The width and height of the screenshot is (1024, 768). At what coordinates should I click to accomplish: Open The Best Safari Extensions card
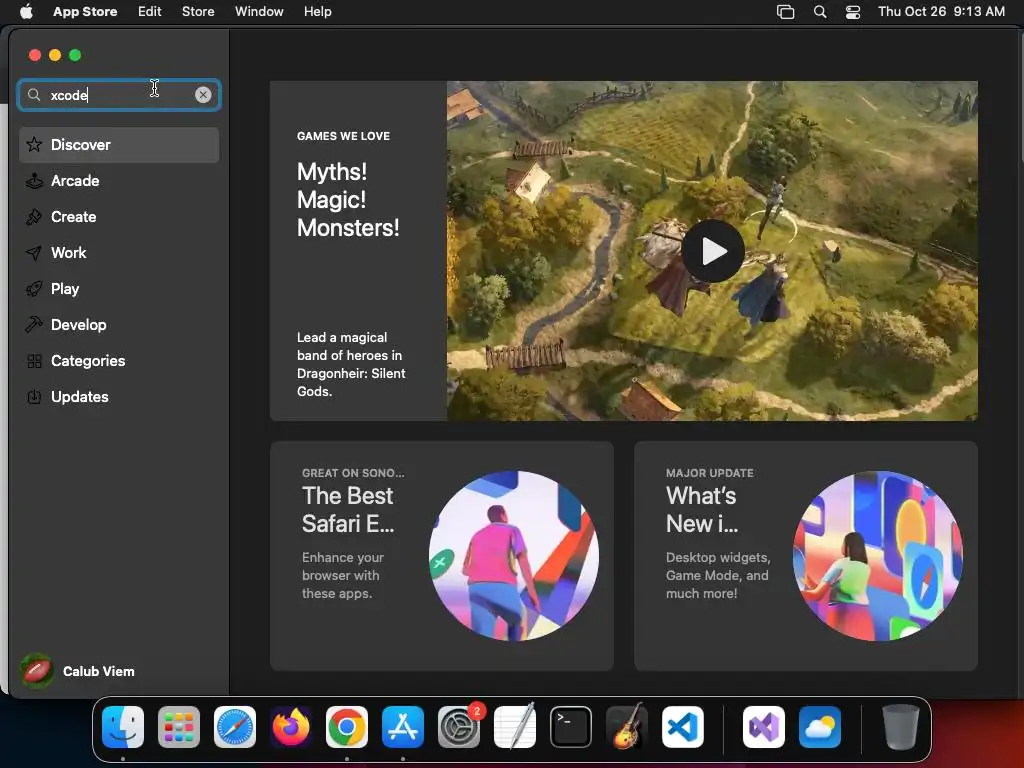coord(442,556)
